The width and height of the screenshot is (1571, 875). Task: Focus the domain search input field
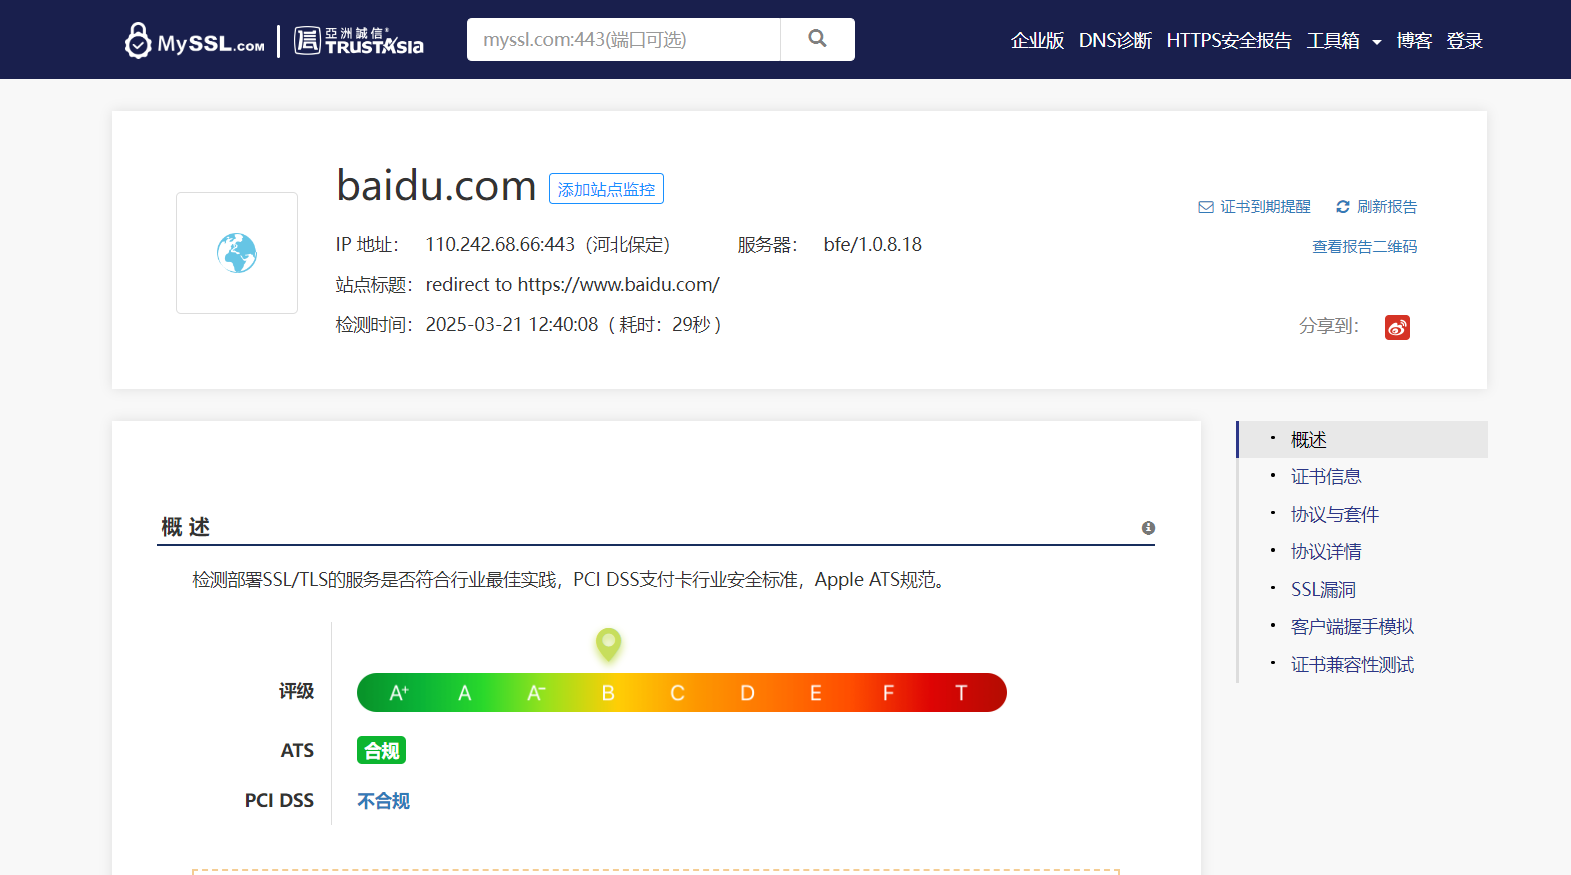point(624,39)
